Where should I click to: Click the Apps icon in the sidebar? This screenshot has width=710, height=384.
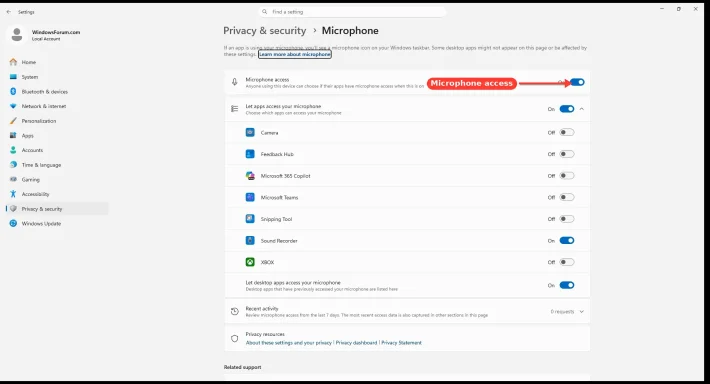pyautogui.click(x=13, y=135)
